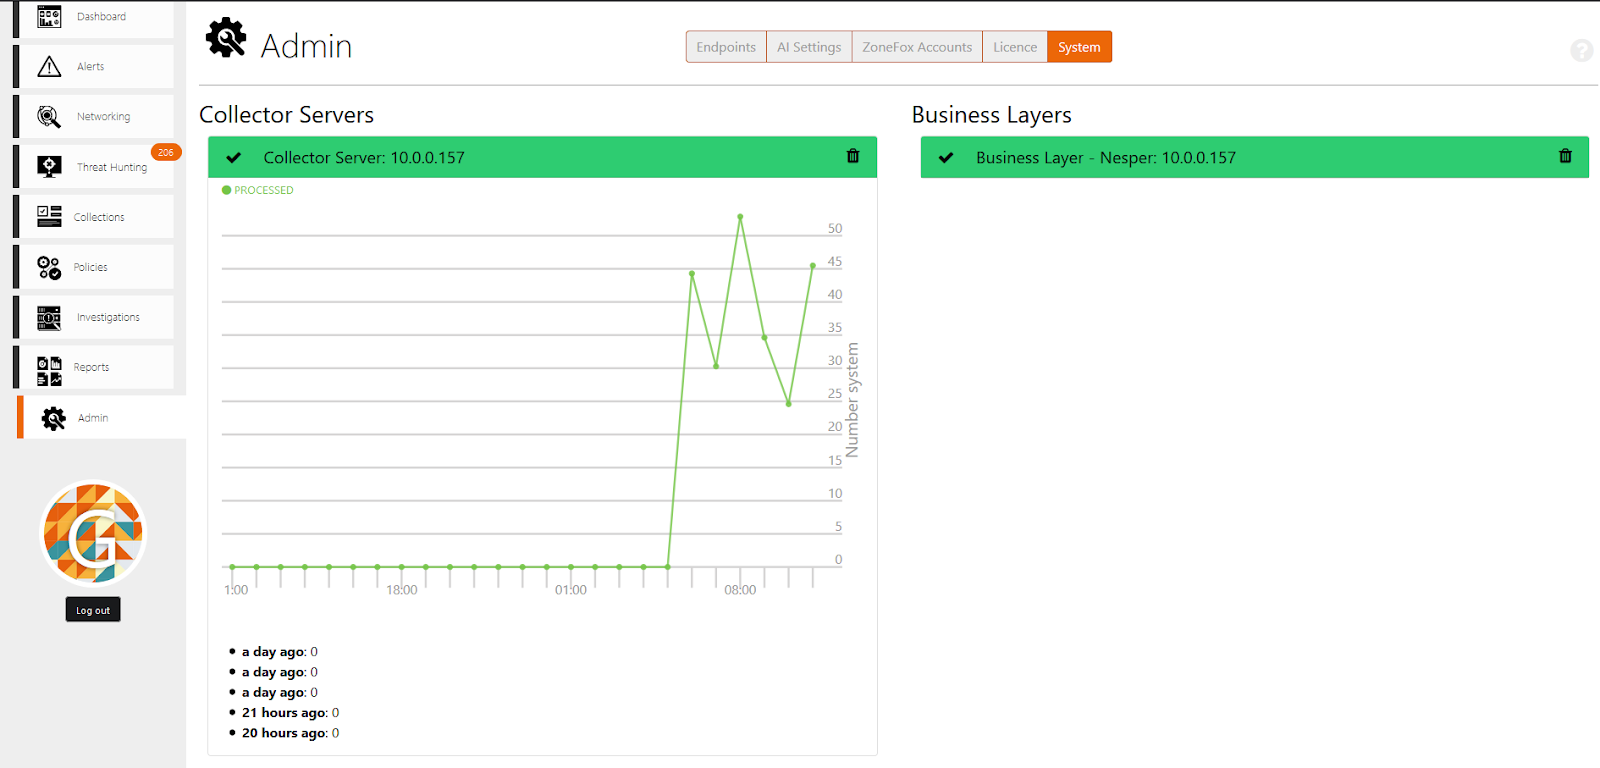1600x768 pixels.
Task: Switch to the Endpoints tab
Action: point(726,47)
